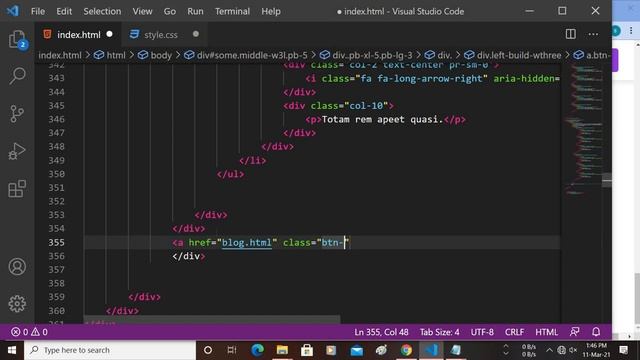Open Mail app from taskbar

click(357, 350)
